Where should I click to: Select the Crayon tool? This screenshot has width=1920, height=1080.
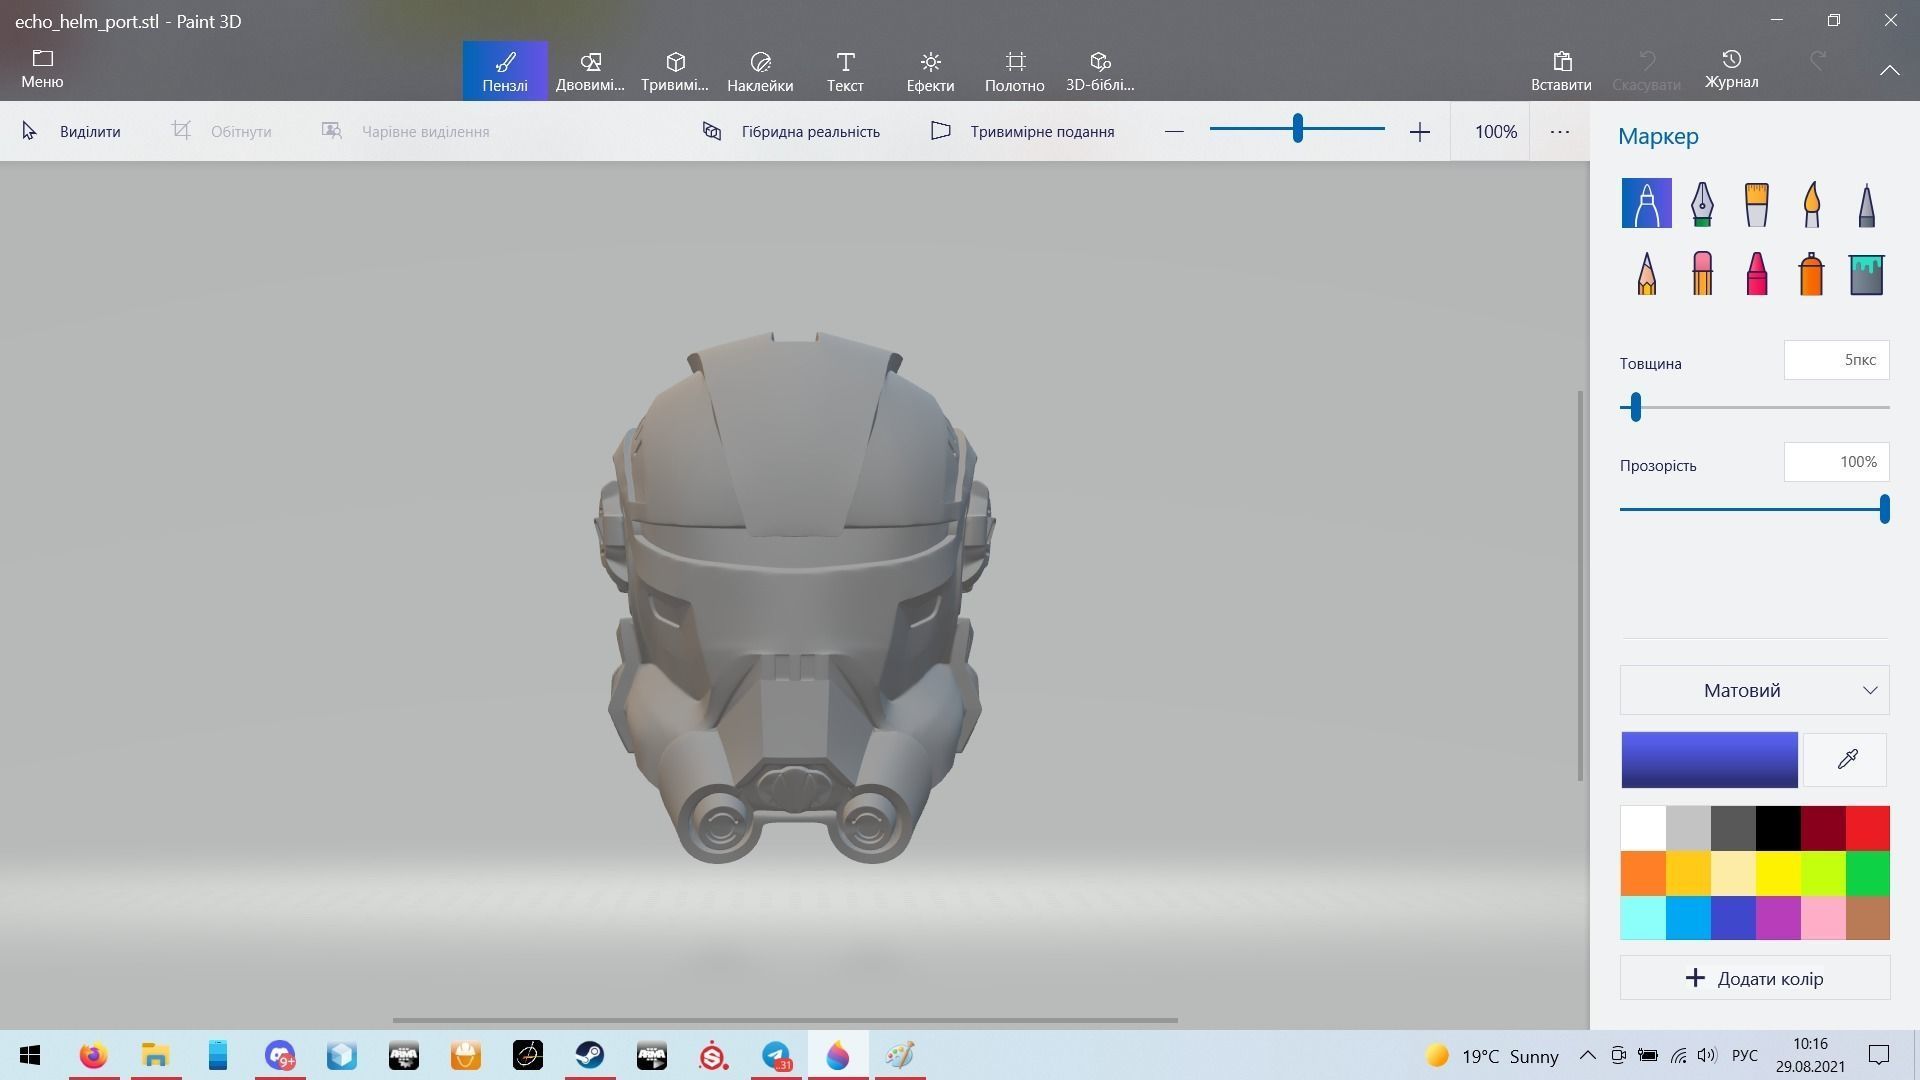coord(1756,272)
